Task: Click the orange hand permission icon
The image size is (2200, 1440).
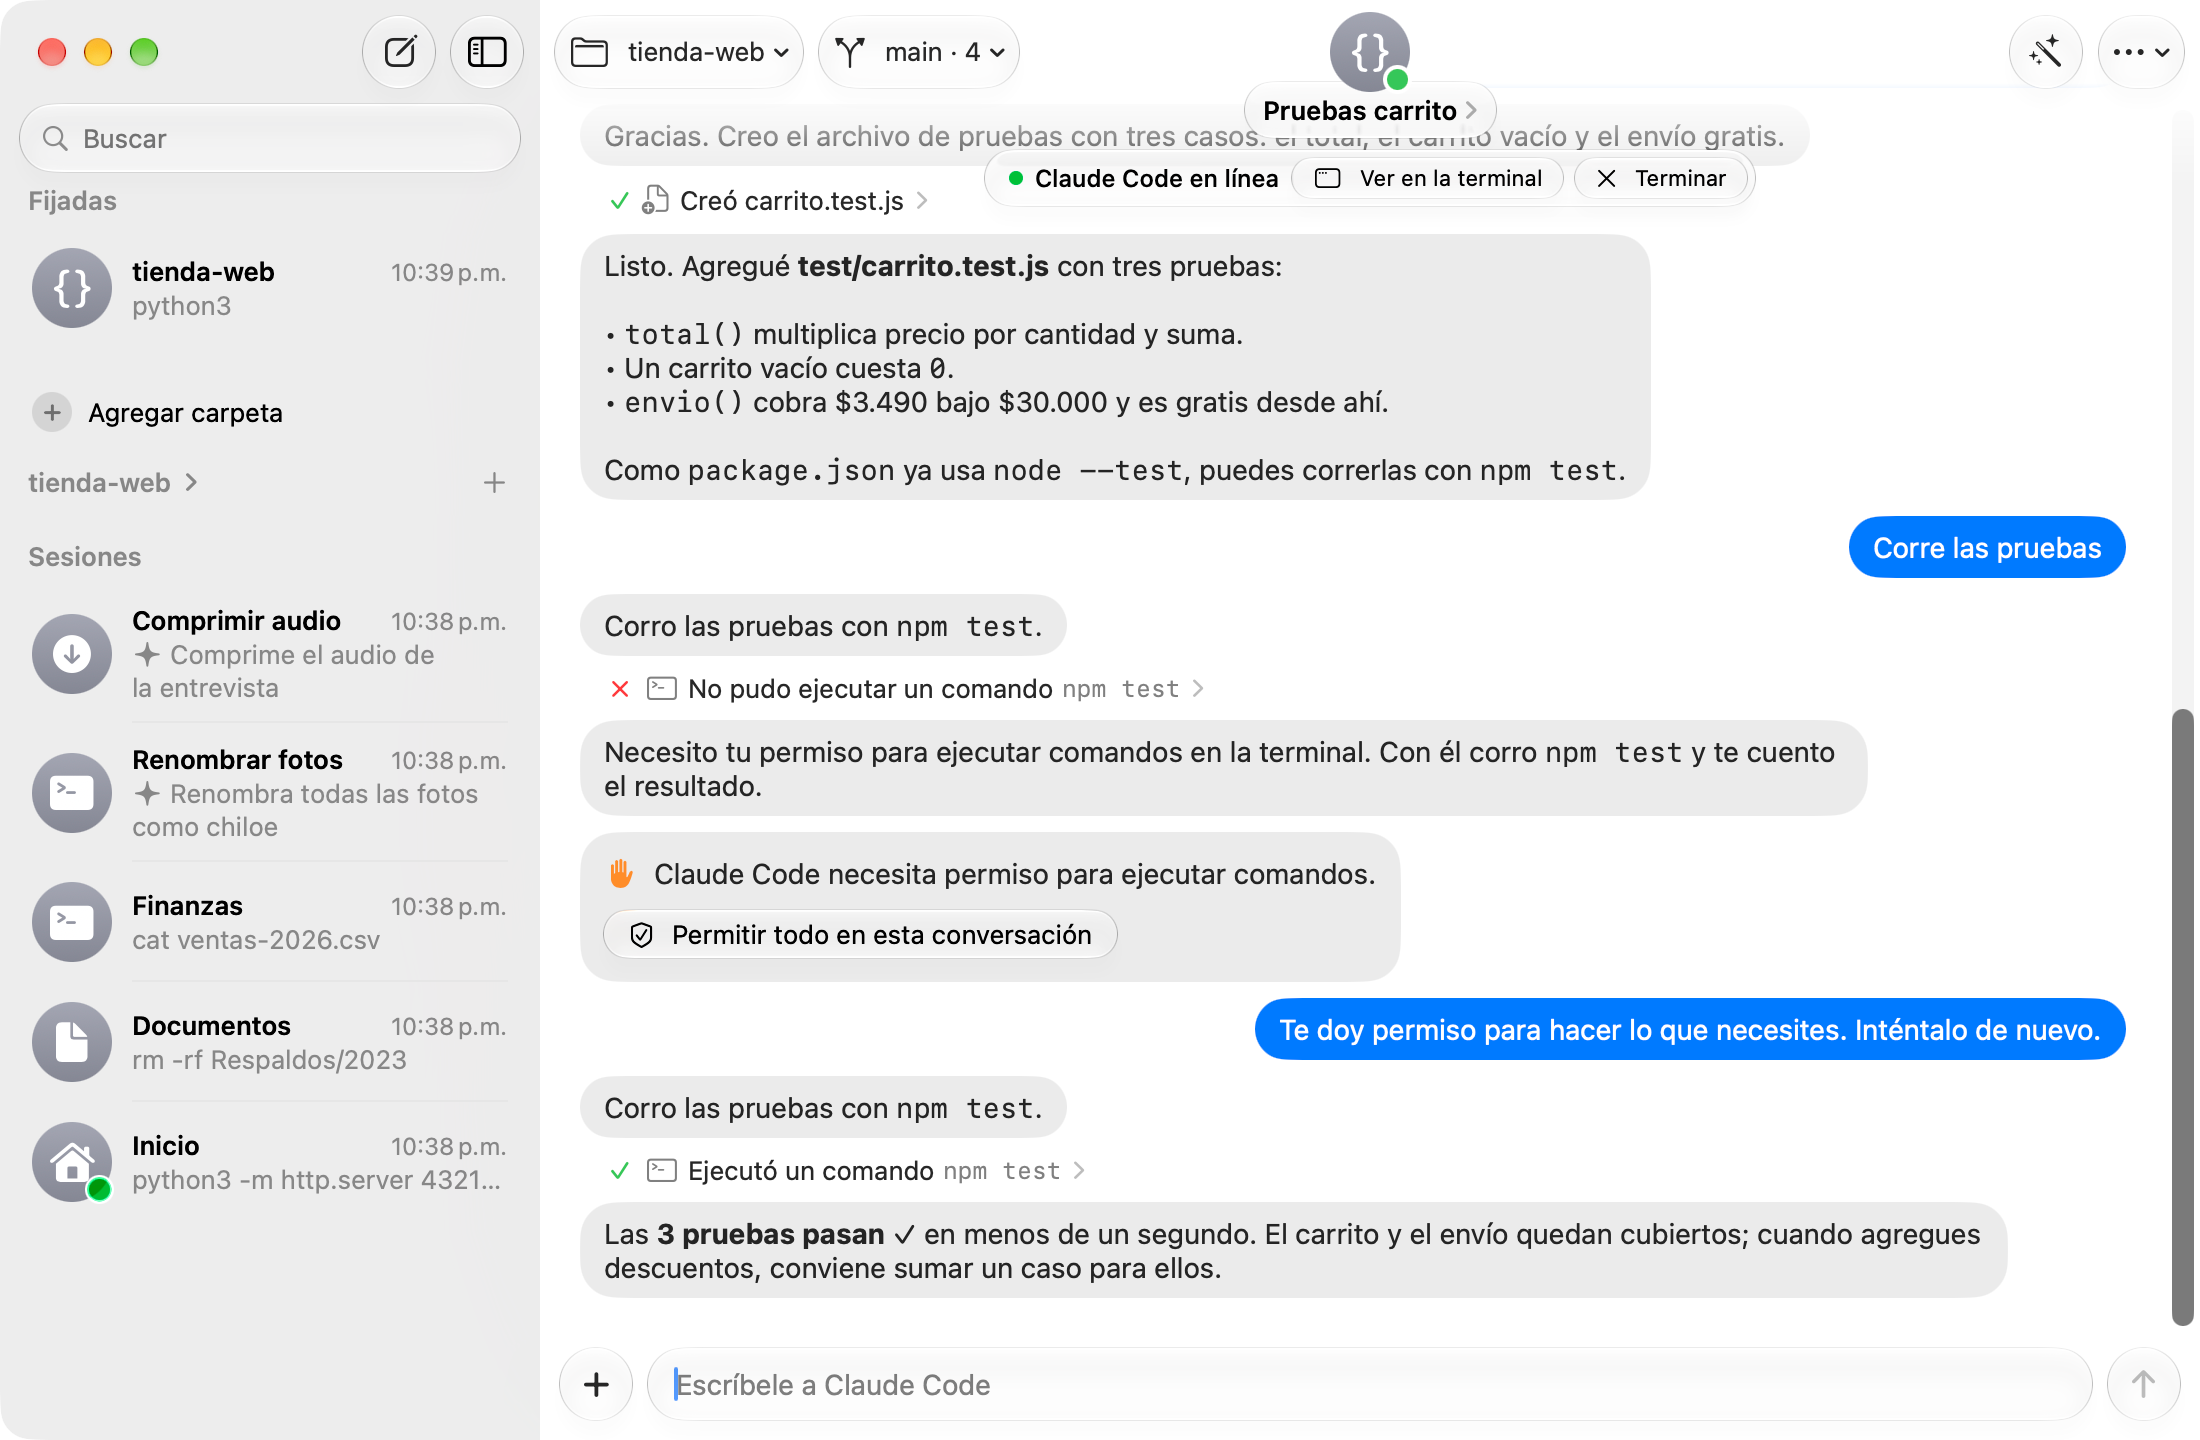Action: tap(621, 874)
